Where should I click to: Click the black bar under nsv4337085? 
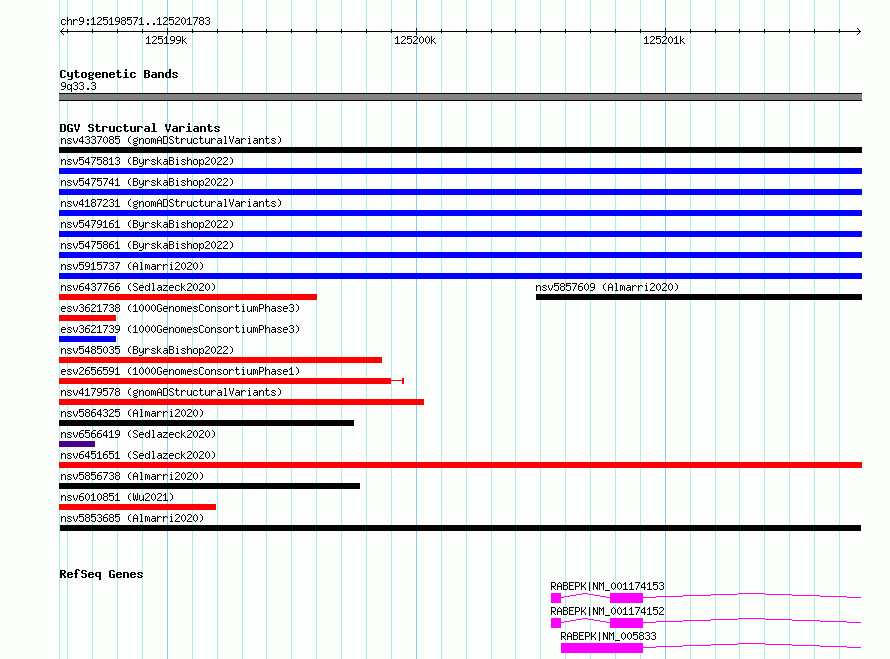[460, 150]
